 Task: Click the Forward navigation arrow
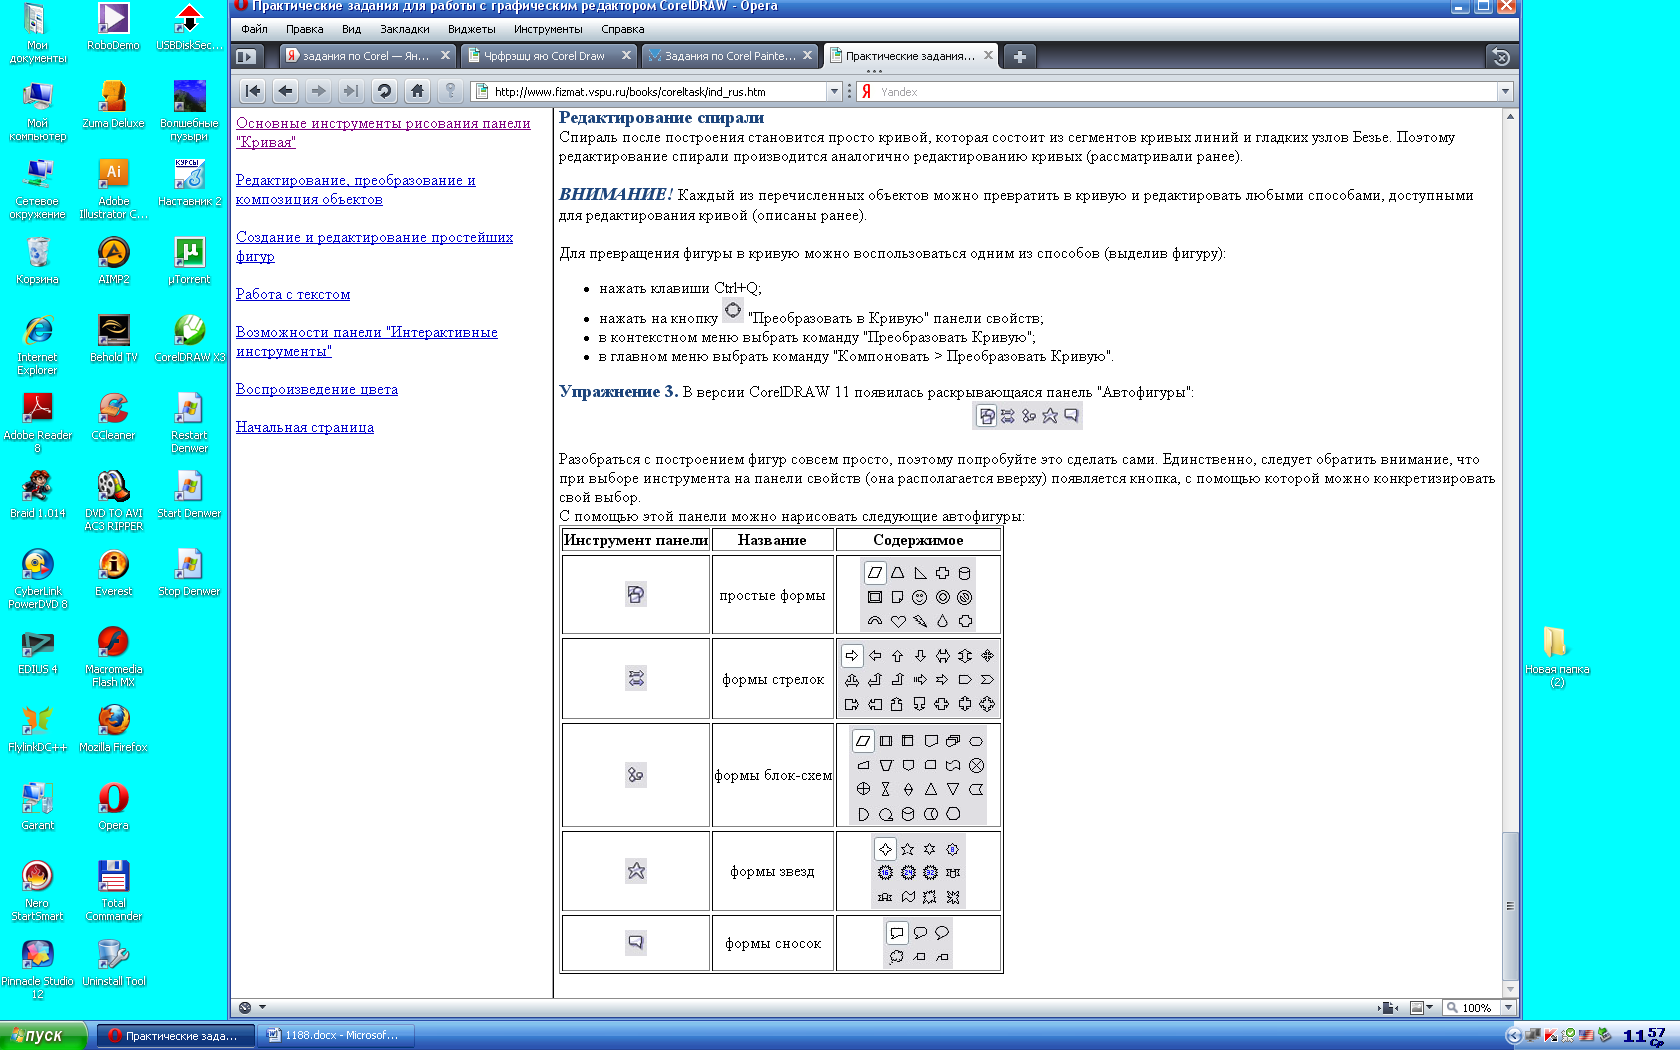318,91
